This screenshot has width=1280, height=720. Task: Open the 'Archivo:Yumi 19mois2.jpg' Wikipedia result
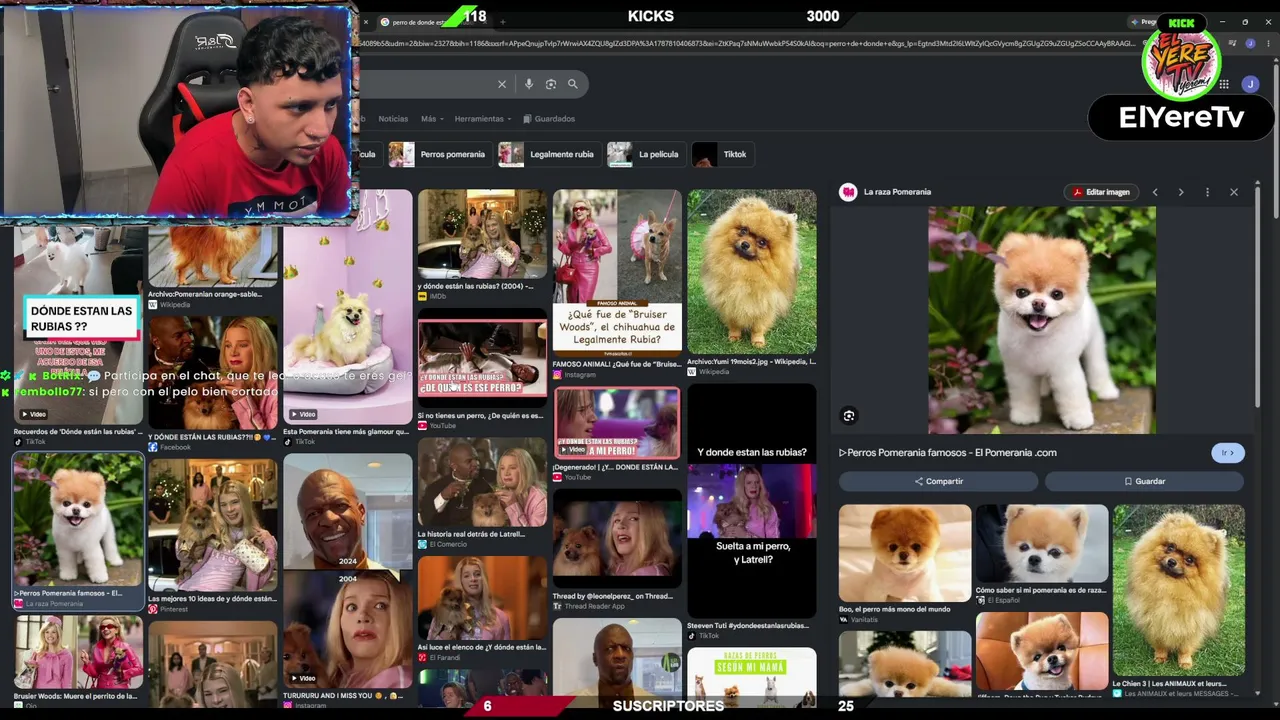[x=752, y=284]
